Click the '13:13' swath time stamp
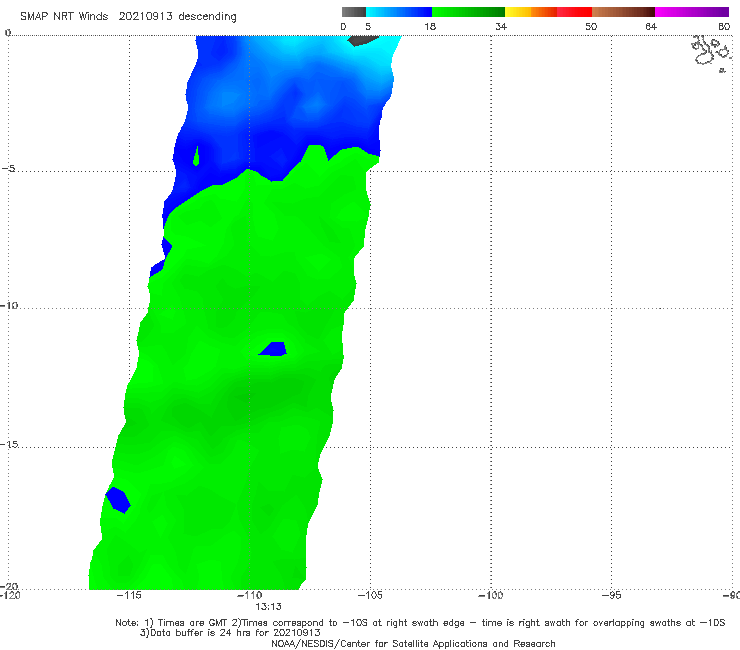Viewport: 740px width, 650px height. (x=269, y=607)
